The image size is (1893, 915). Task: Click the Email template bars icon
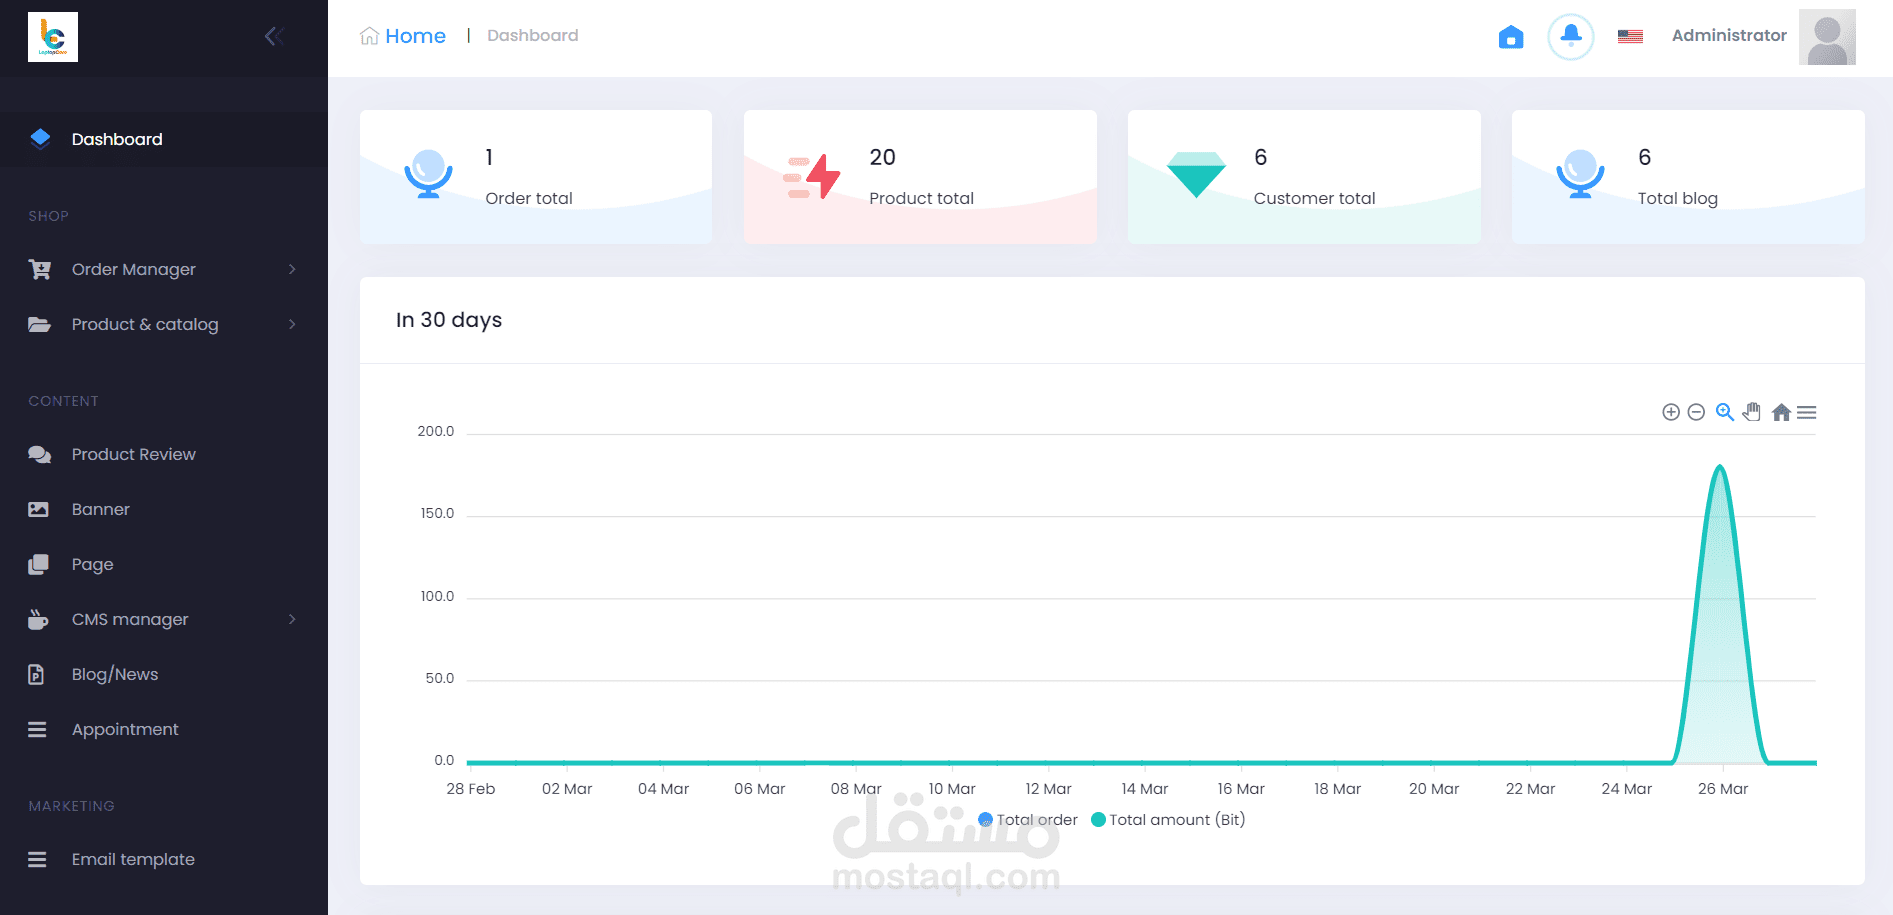[x=37, y=859]
